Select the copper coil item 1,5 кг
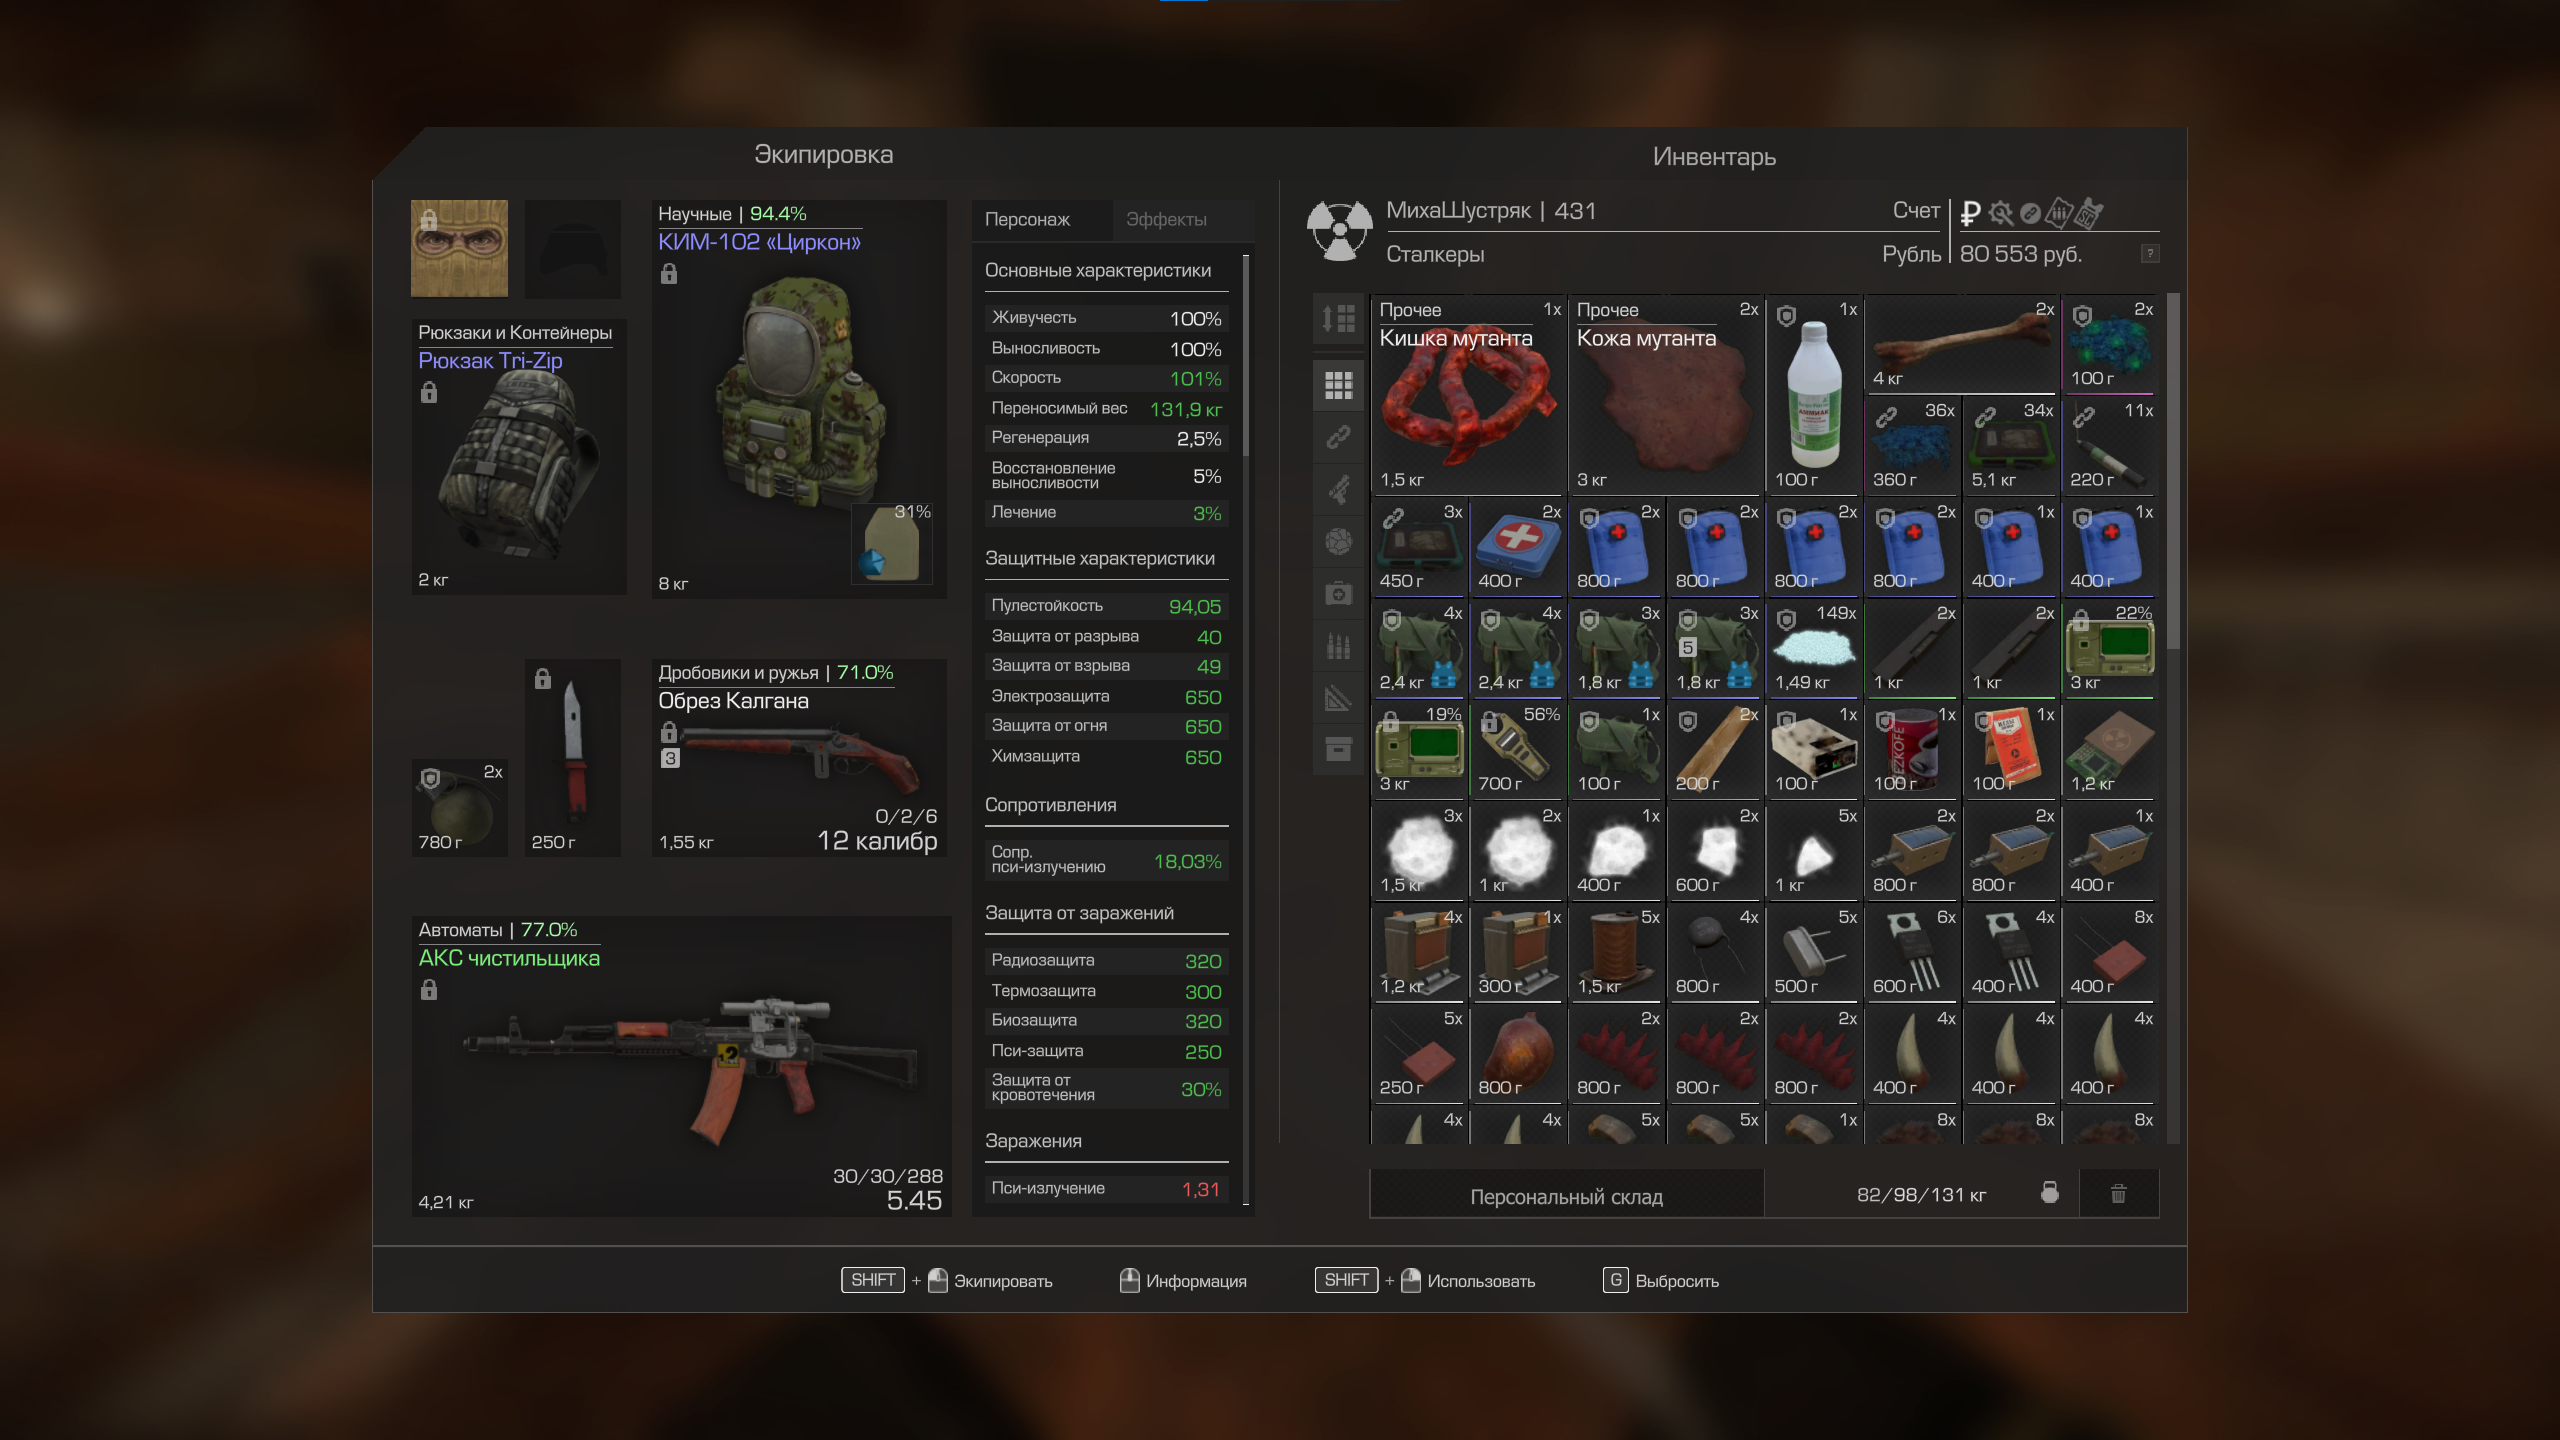Screen dimensions: 2560x1440 tap(1615, 952)
